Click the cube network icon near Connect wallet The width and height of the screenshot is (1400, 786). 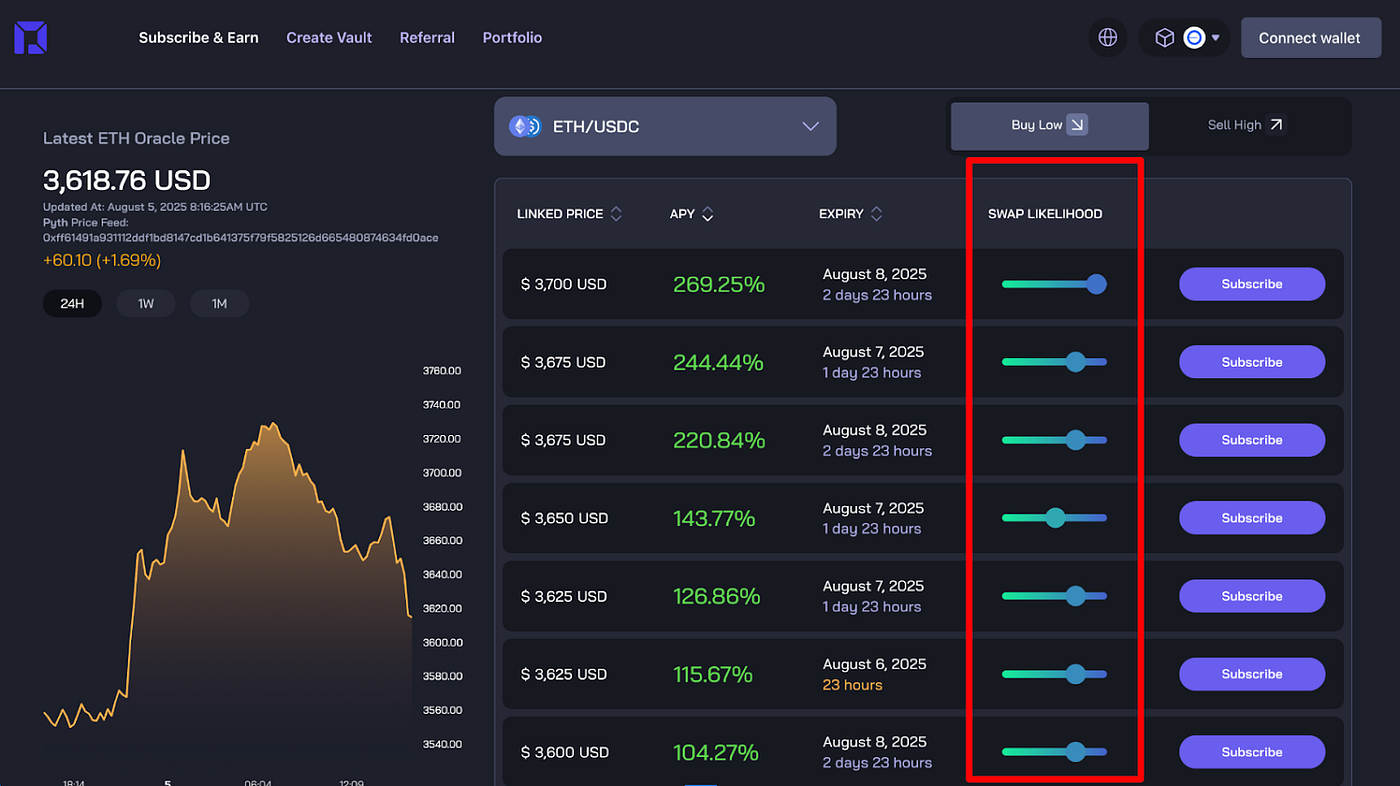click(1164, 37)
